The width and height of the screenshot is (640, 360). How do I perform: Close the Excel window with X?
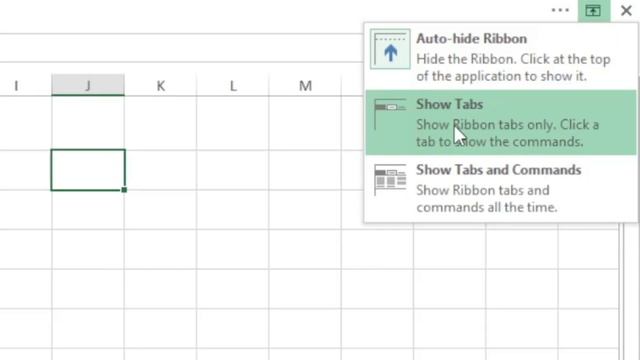click(626, 11)
